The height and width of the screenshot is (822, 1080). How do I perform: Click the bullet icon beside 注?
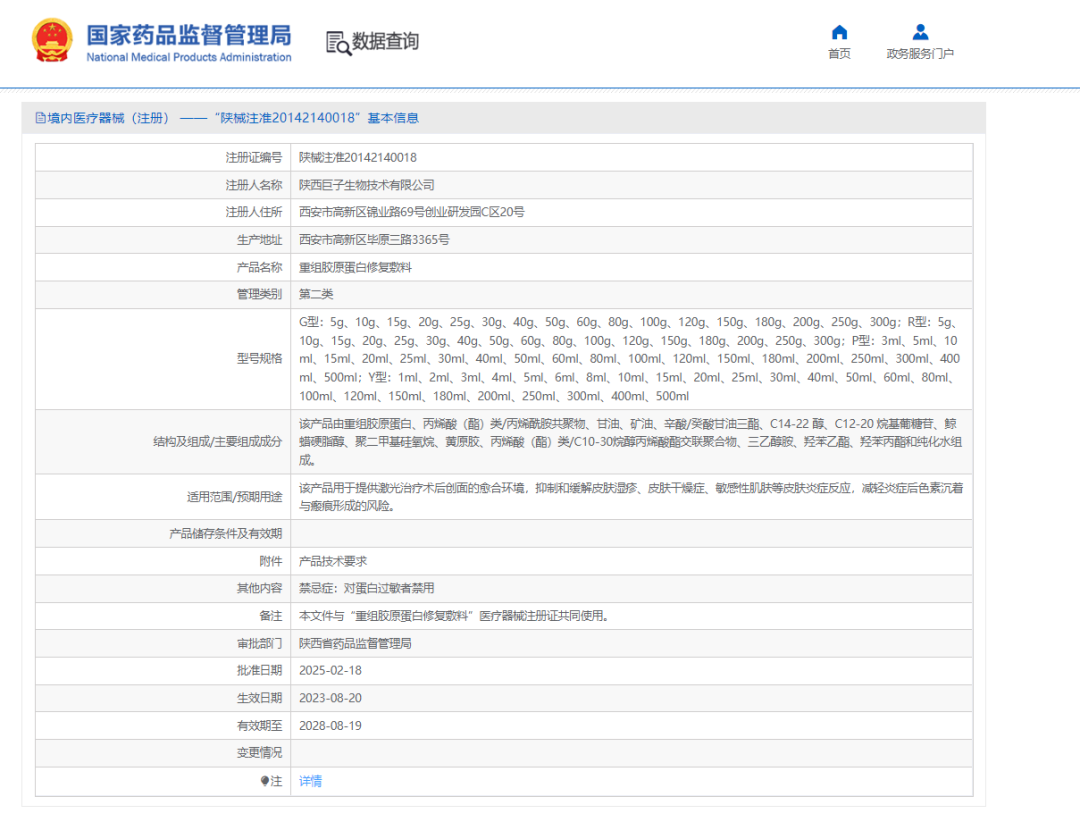[264, 781]
